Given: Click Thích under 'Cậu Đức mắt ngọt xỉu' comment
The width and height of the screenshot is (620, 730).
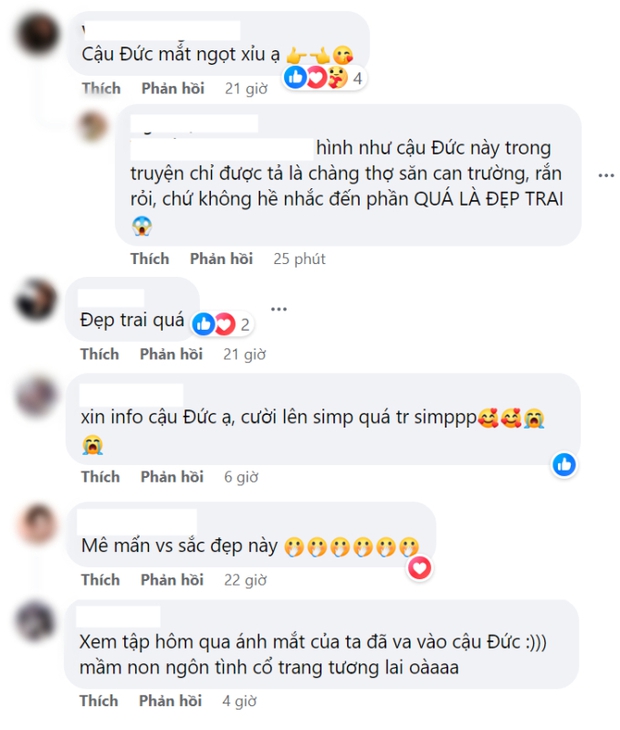Looking at the screenshot, I should 101,88.
